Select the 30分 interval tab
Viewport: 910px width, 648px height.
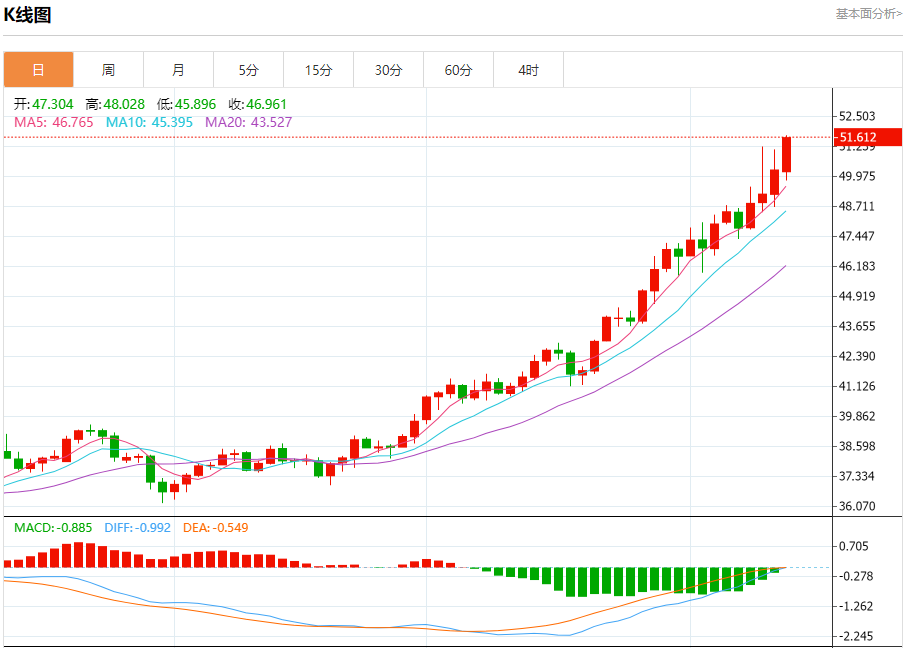coord(388,70)
